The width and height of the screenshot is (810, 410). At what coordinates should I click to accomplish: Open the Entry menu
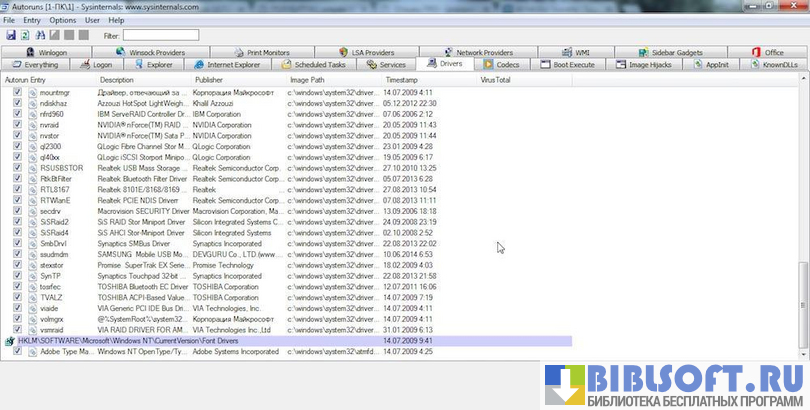(x=32, y=20)
